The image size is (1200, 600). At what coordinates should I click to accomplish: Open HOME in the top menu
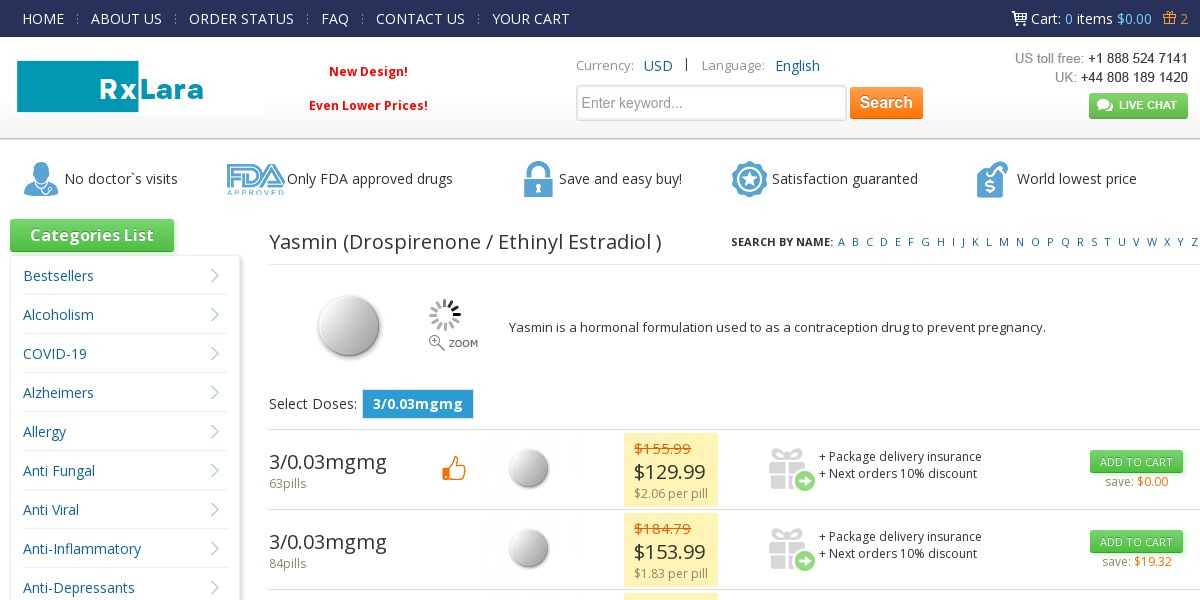pos(43,19)
